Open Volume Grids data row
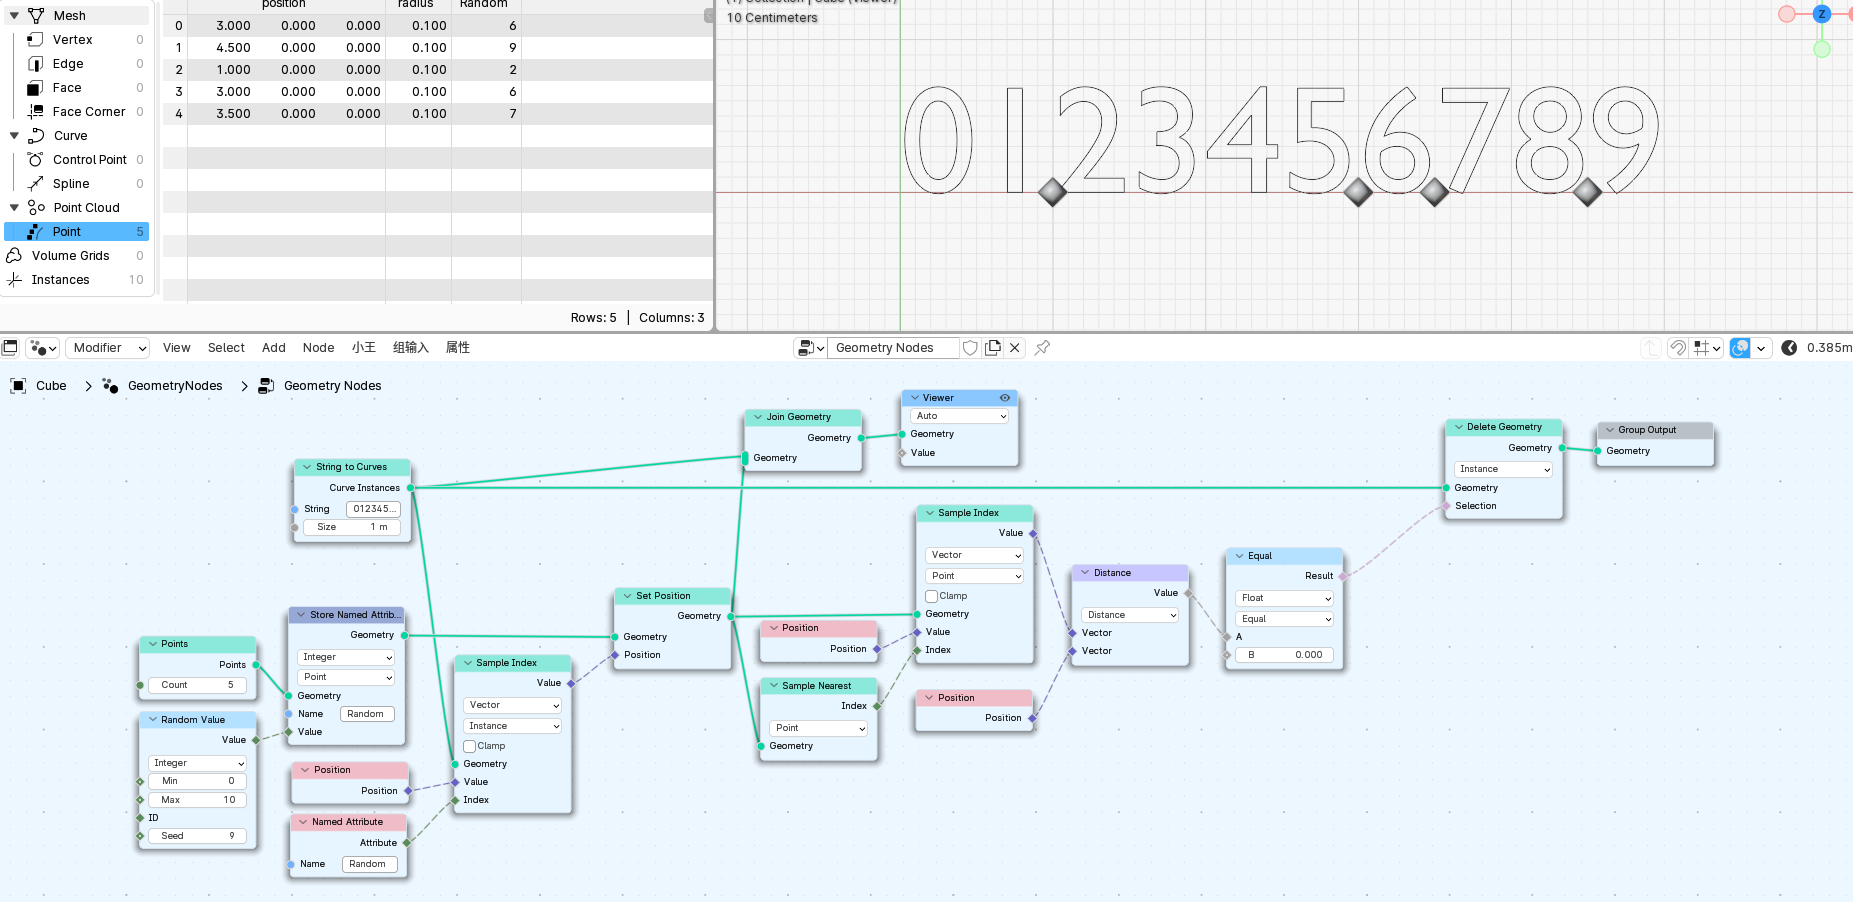 (x=76, y=256)
